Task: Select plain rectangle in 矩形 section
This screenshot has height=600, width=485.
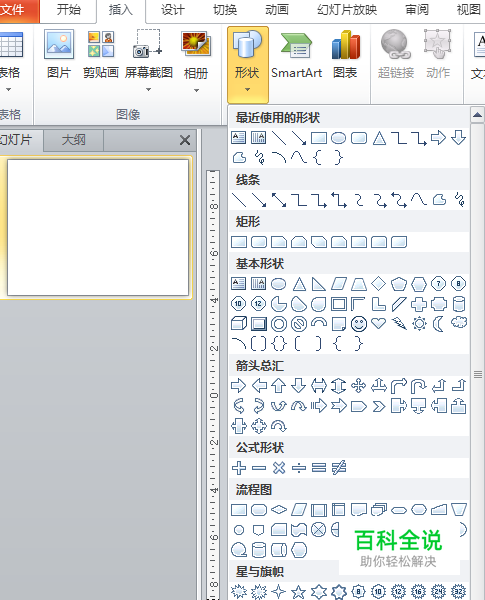Action: click(x=239, y=242)
